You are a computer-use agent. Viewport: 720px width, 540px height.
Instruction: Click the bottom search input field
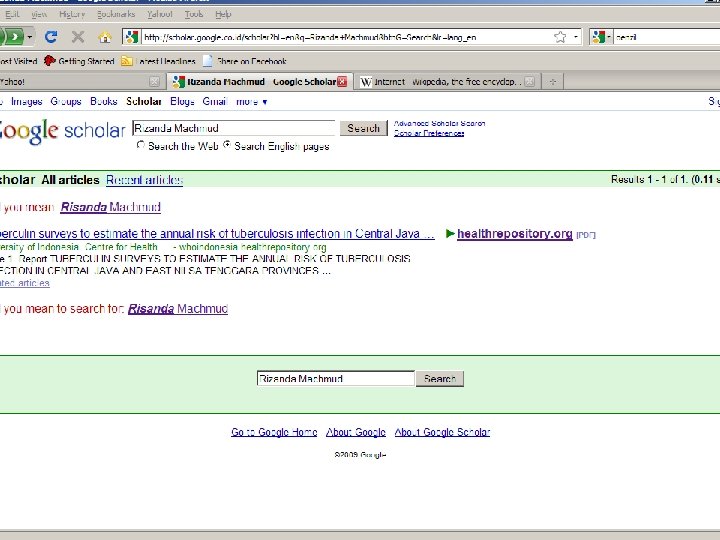[x=336, y=378]
